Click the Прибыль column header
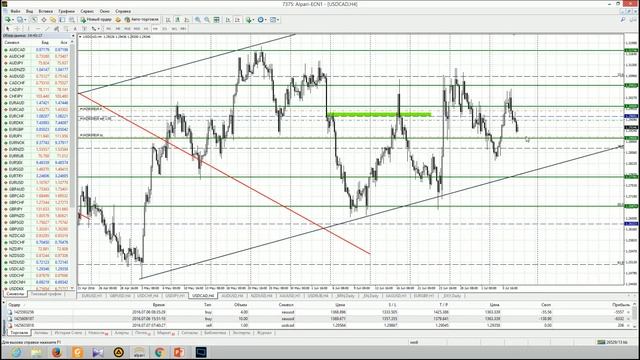This screenshot has width=640, height=360. pos(620,305)
